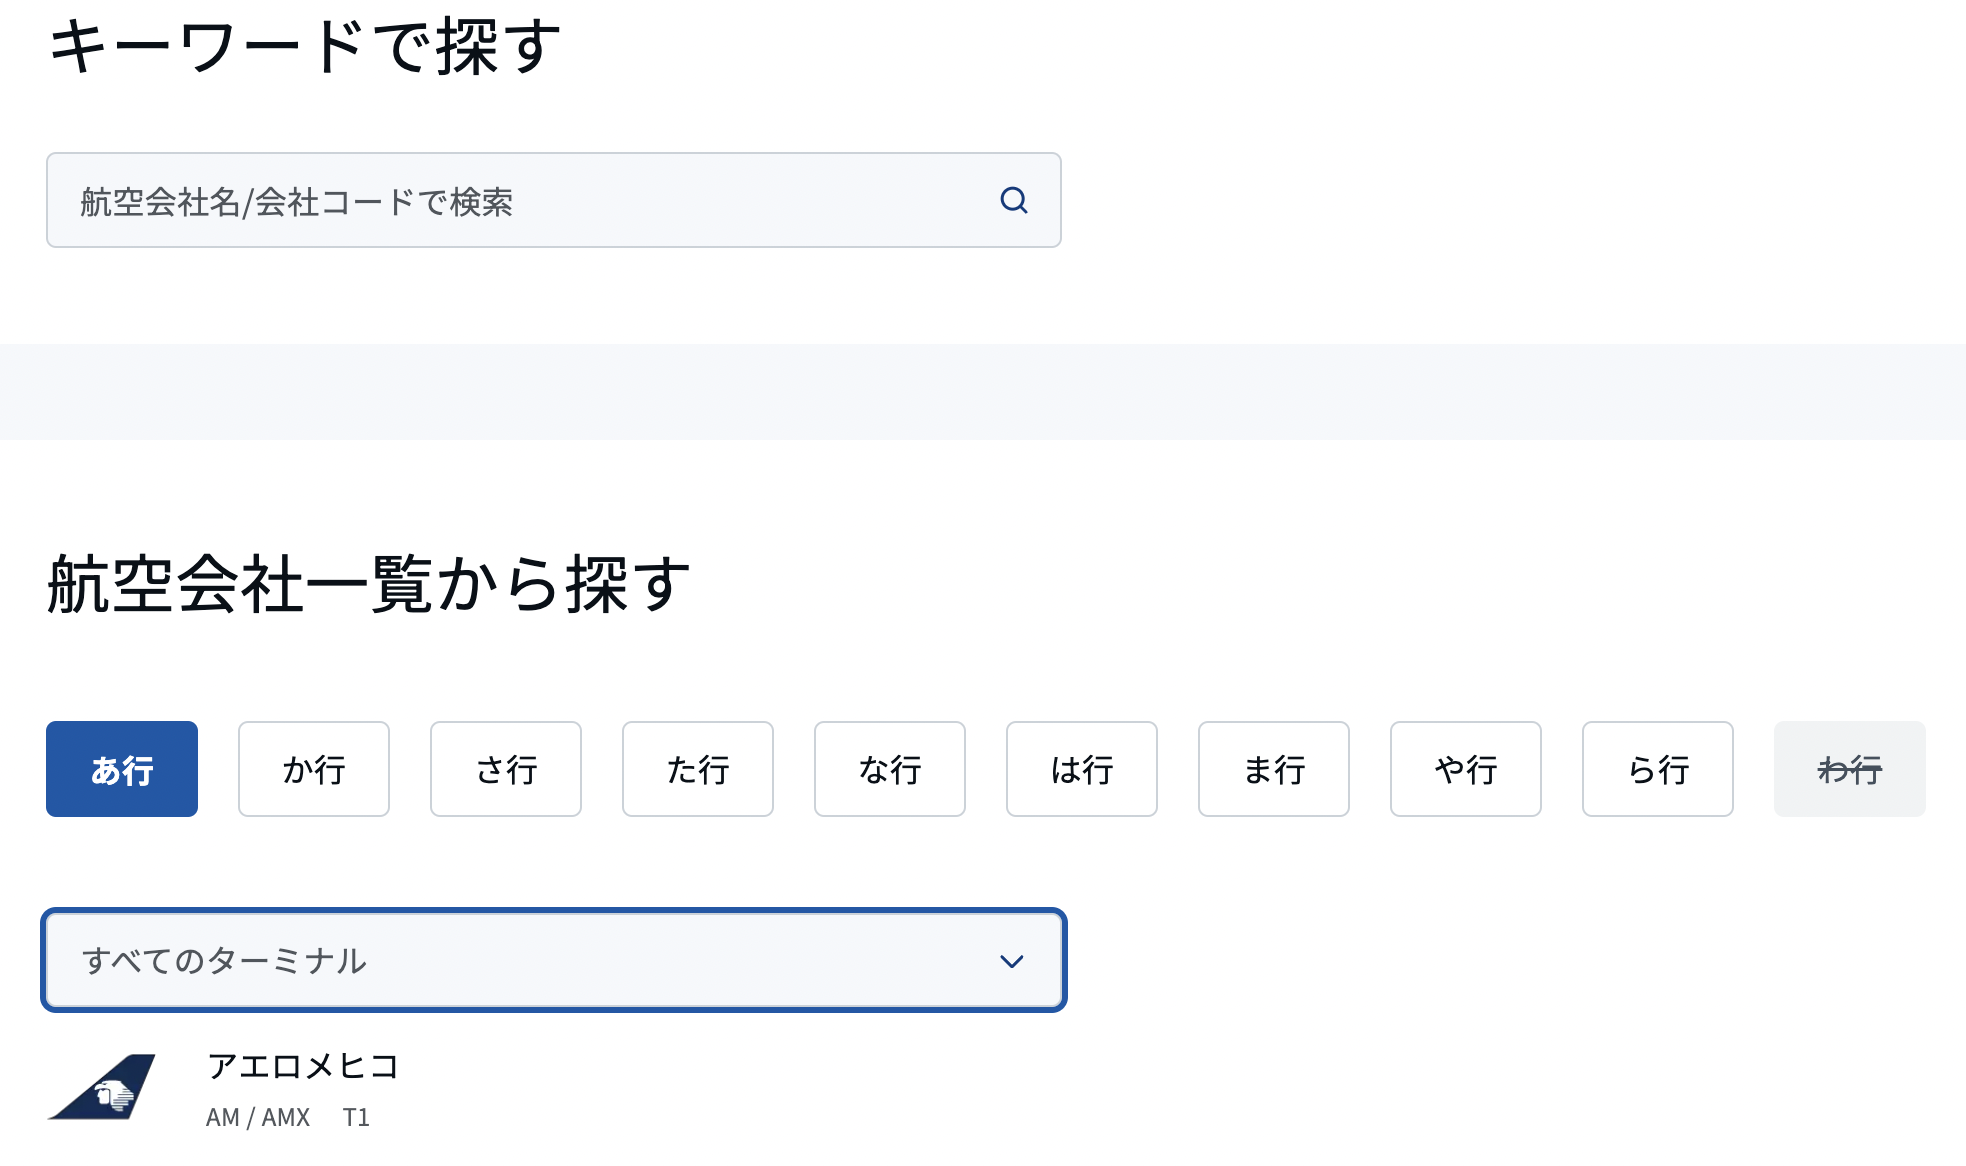Select the や行 tab
Image resolution: width=1966 pixels, height=1166 pixels.
click(1466, 769)
